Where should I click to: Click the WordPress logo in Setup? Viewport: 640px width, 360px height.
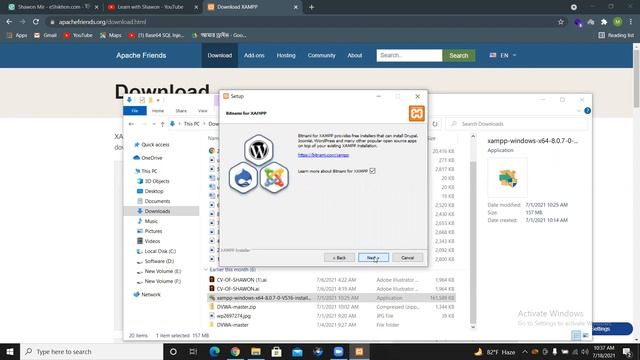258,150
